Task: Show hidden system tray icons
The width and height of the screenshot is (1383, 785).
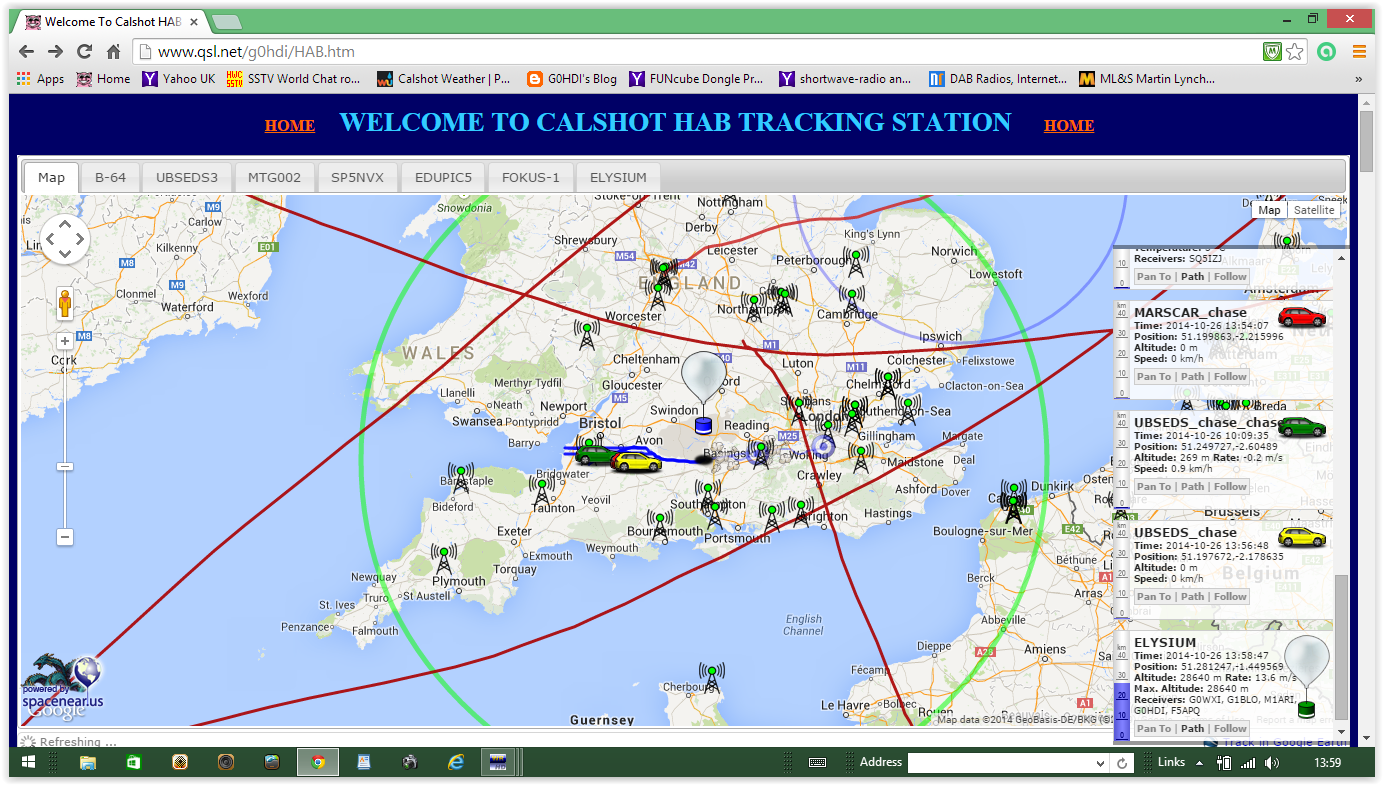Action: coord(1199,763)
